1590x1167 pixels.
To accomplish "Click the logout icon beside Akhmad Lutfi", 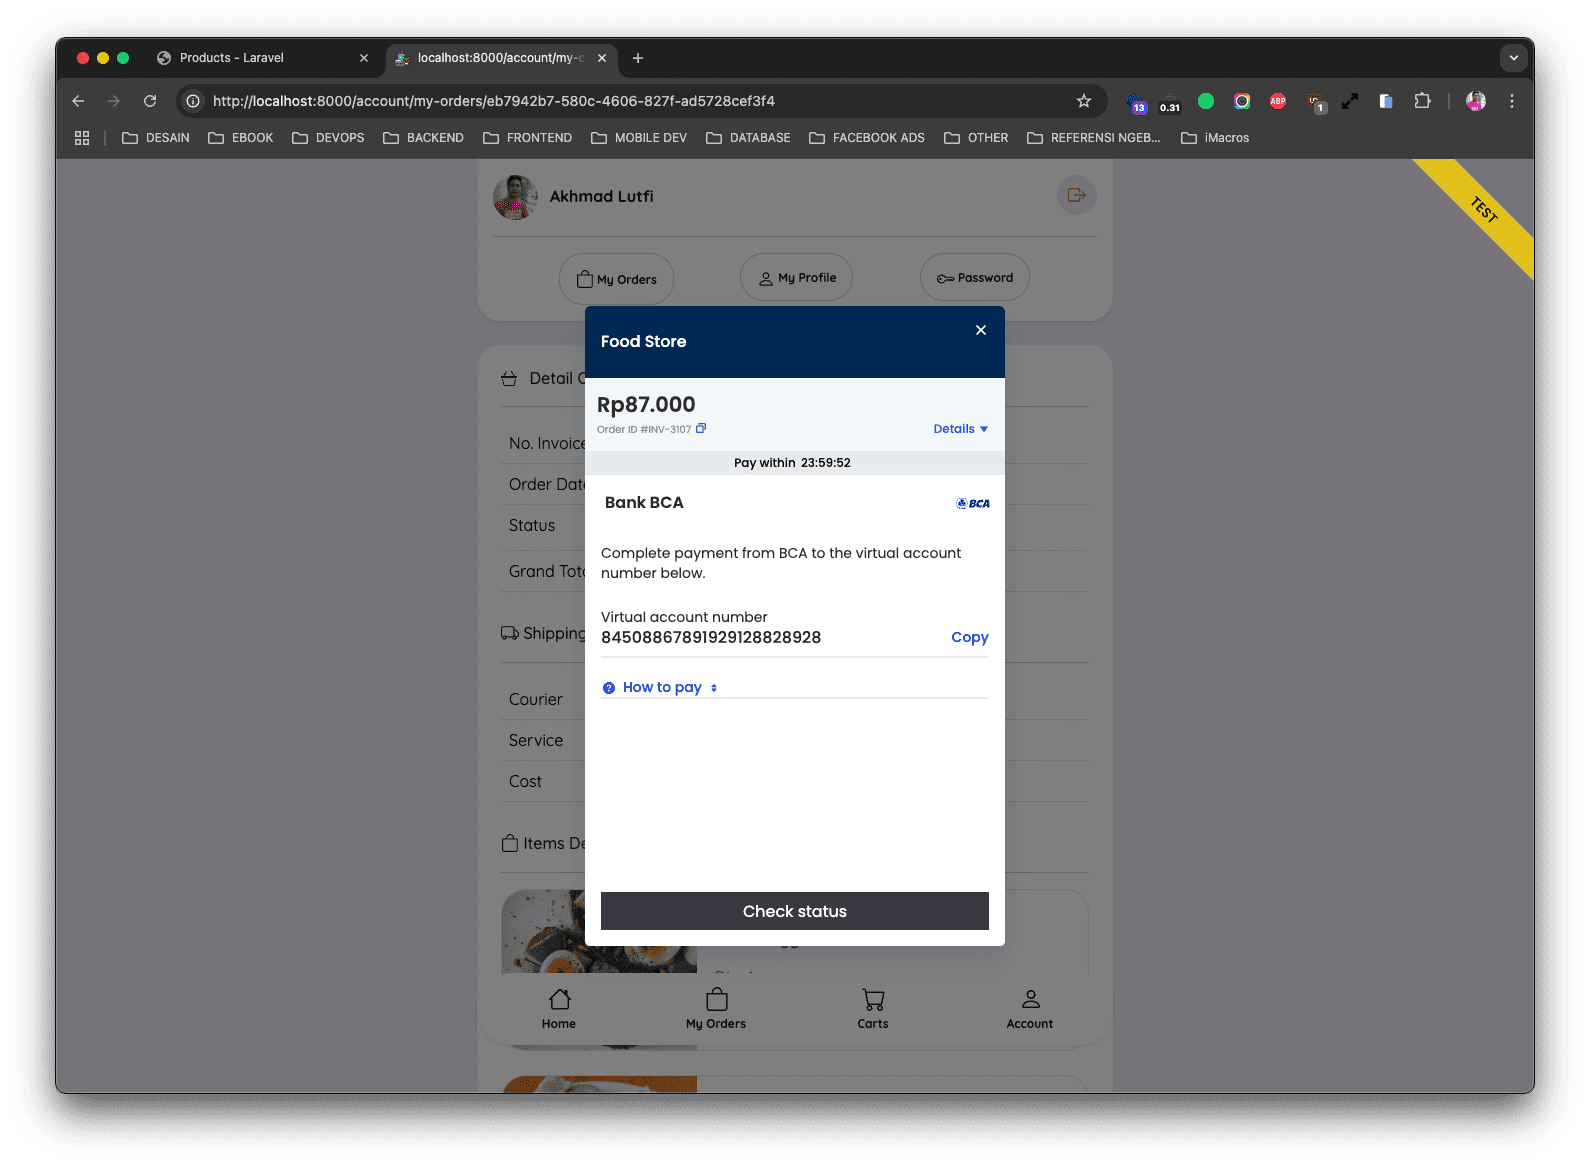I will pos(1076,195).
